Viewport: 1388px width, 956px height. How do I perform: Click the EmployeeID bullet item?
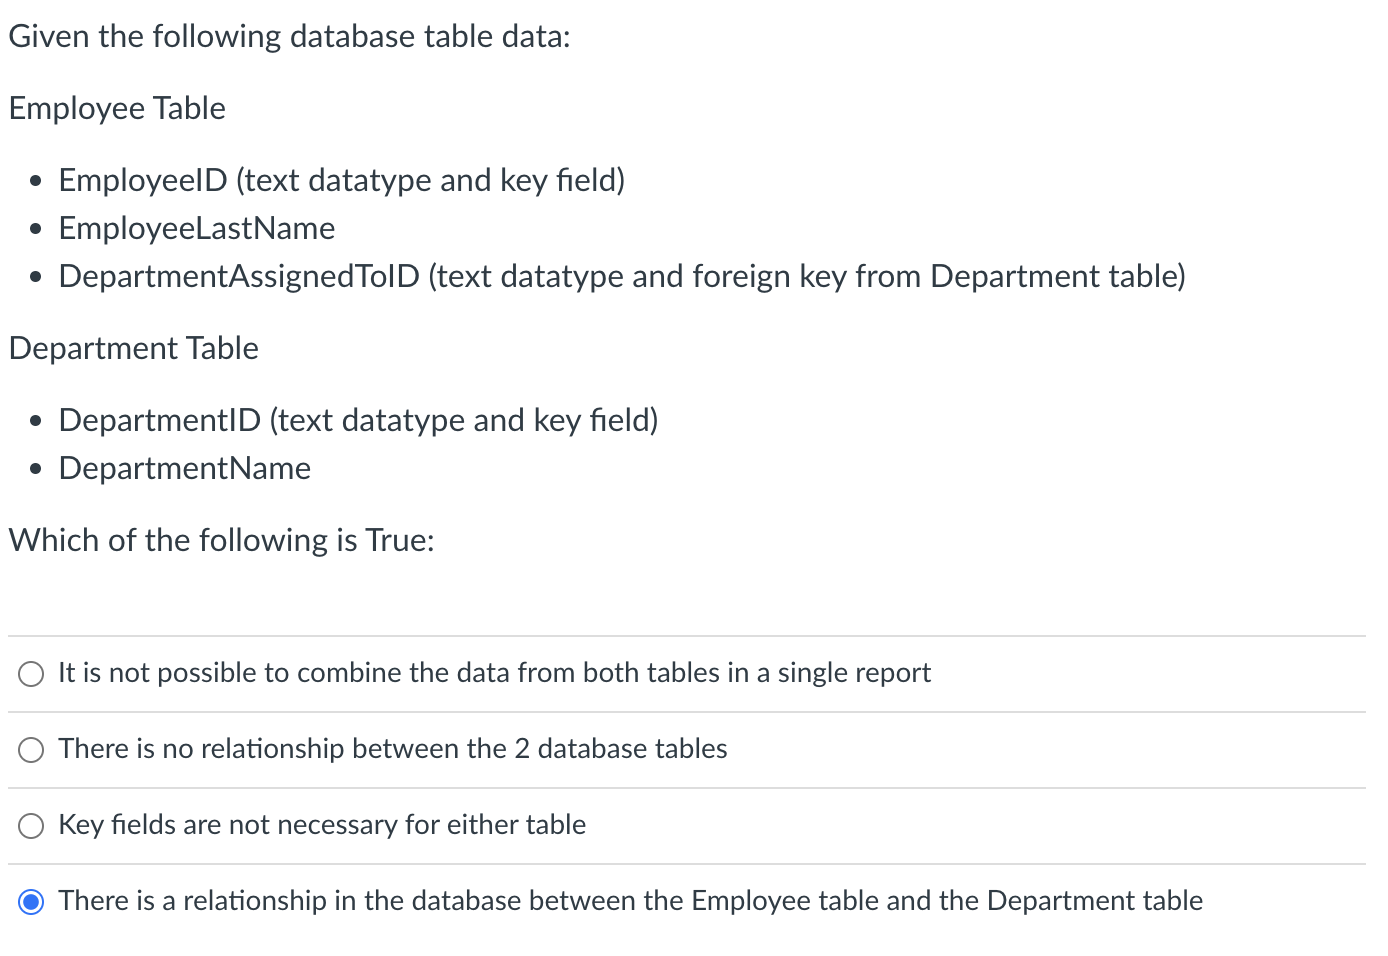341,181
